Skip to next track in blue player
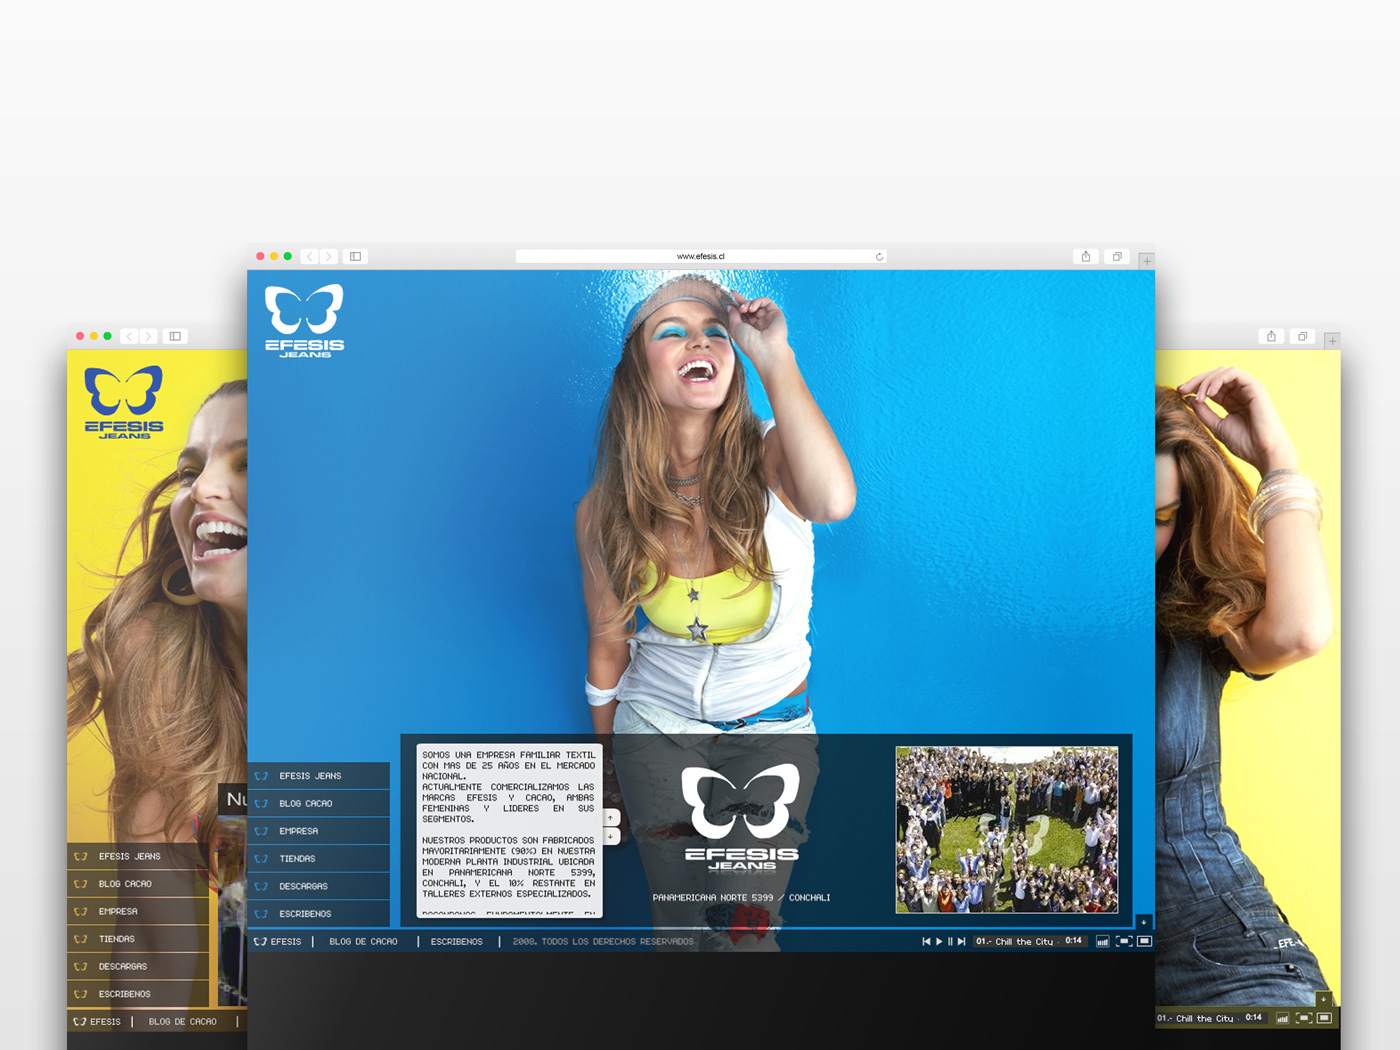This screenshot has height=1050, width=1400. tap(962, 942)
